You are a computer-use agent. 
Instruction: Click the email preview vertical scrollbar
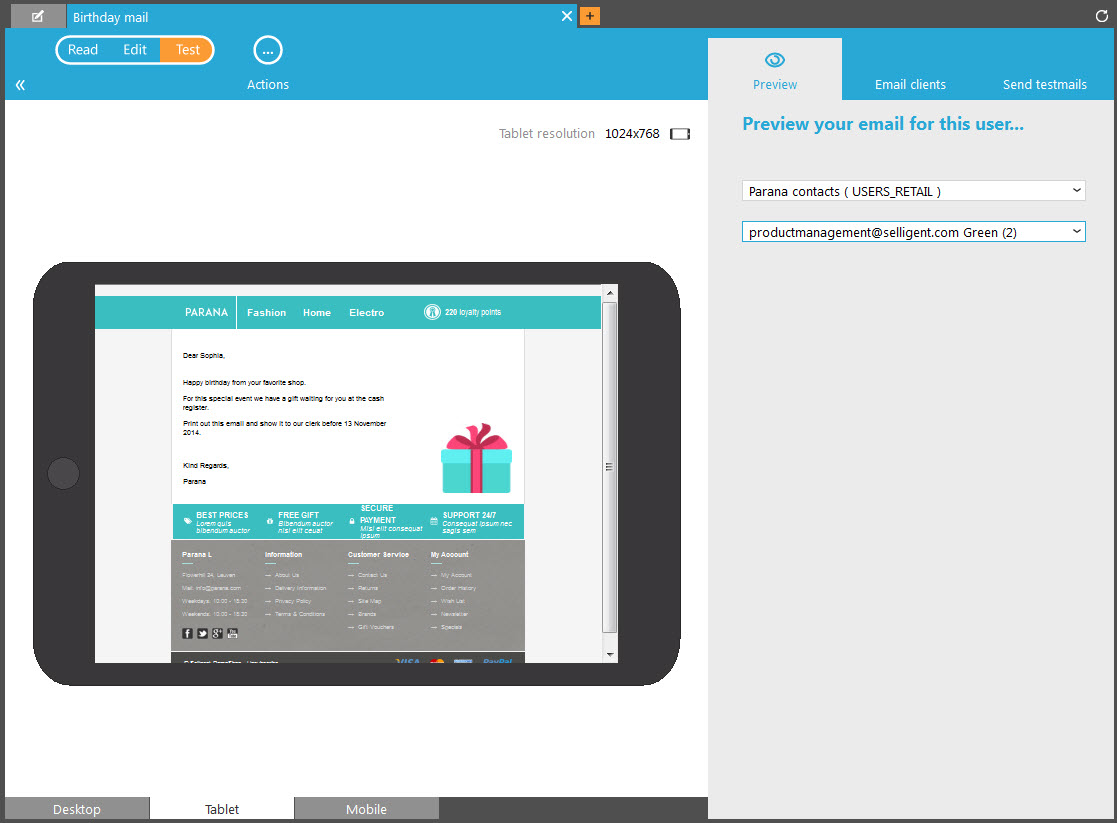click(610, 467)
